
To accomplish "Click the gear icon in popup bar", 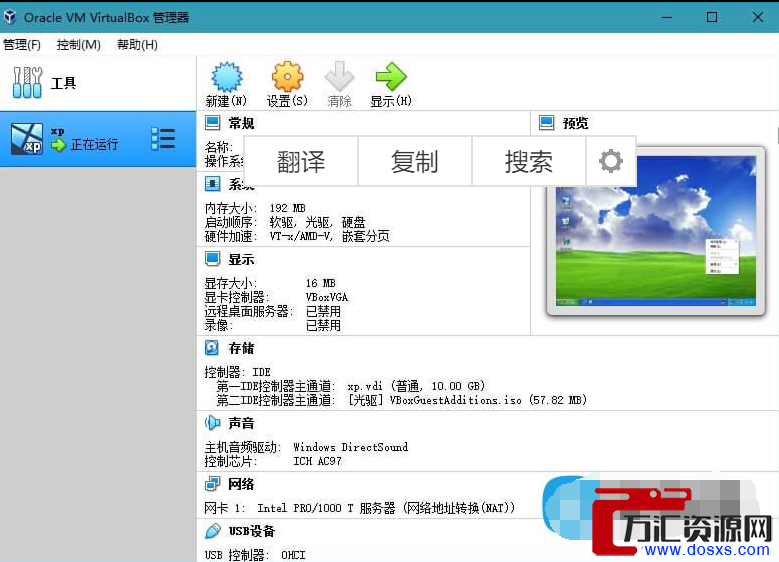I will 611,161.
